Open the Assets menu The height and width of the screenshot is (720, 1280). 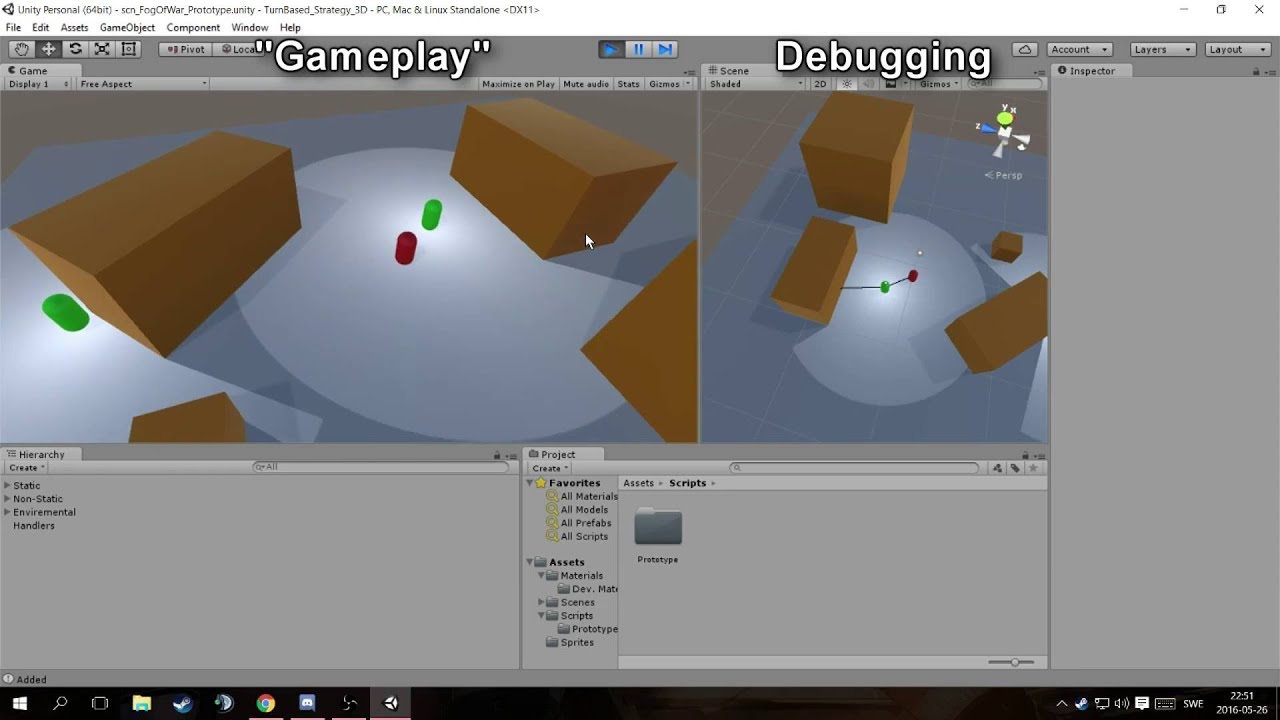pyautogui.click(x=74, y=28)
